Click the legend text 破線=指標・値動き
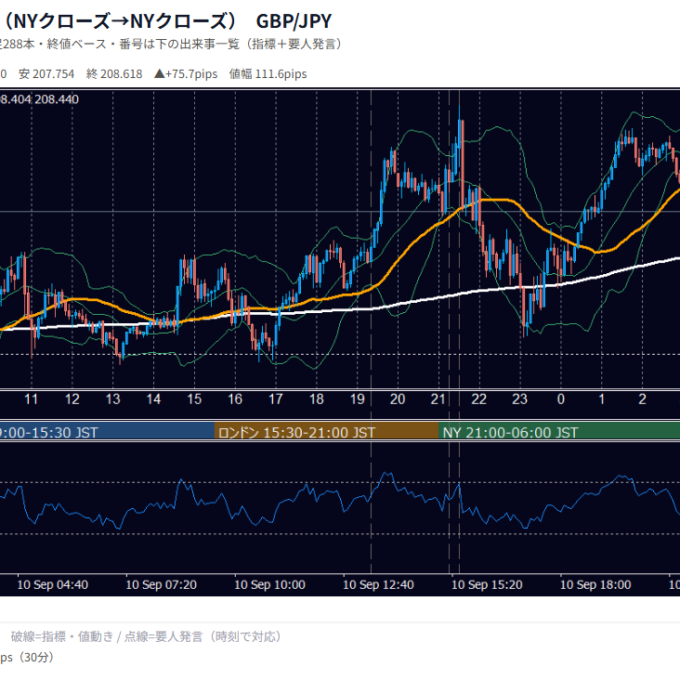 [x=62, y=637]
